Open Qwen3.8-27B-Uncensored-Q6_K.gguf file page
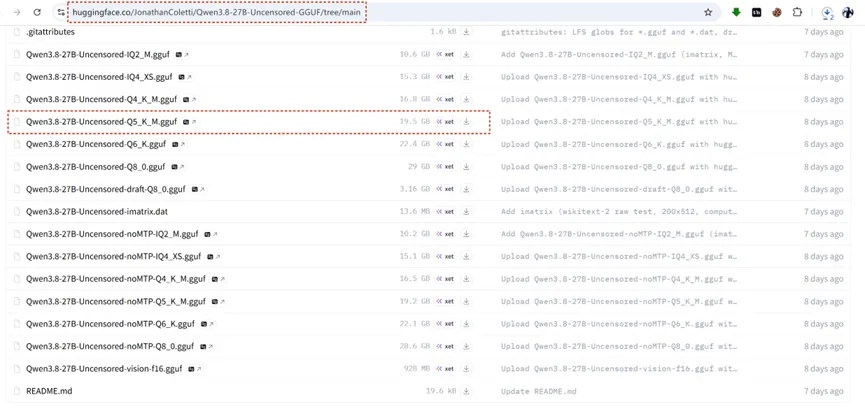The width and height of the screenshot is (865, 409). click(x=96, y=144)
